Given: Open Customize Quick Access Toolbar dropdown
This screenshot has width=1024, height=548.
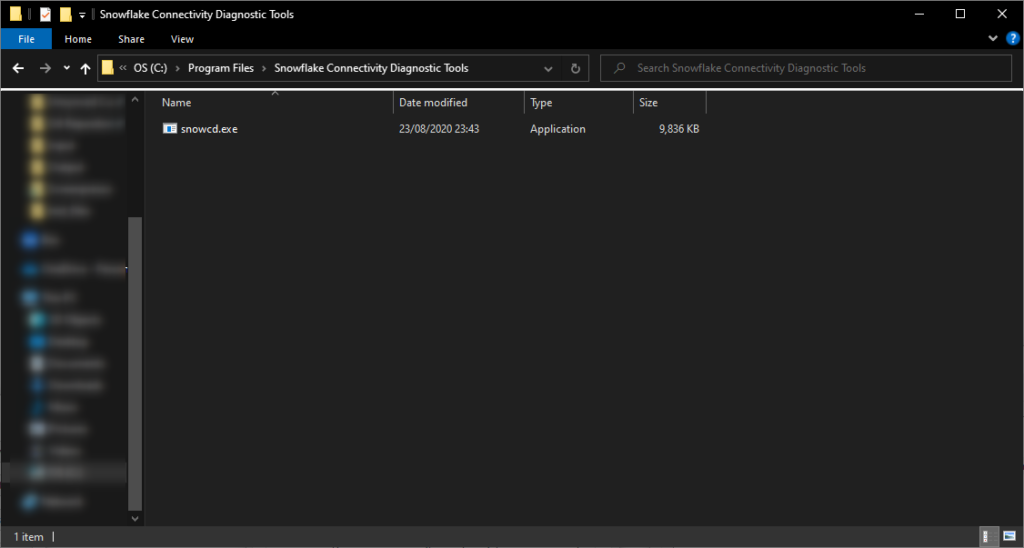Looking at the screenshot, I should 82,15.
